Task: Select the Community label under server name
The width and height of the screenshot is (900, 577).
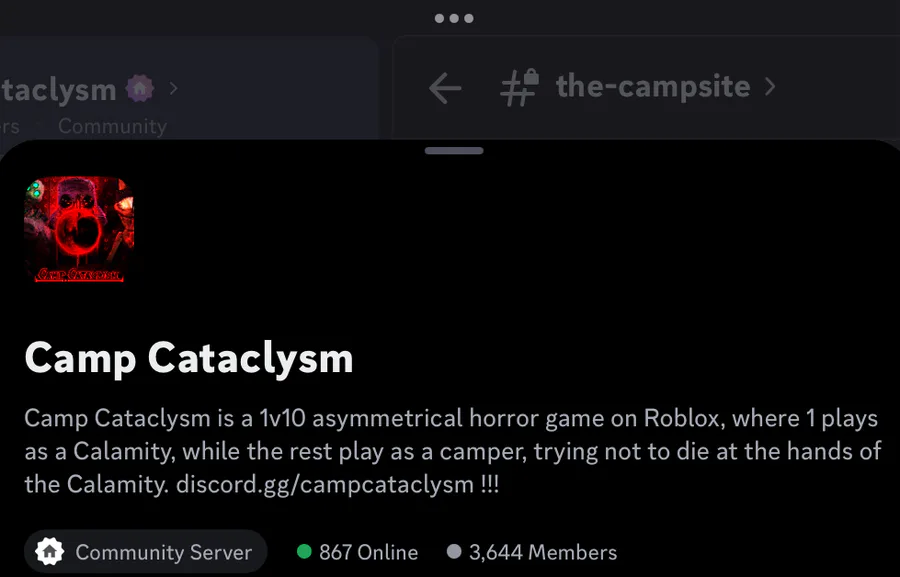Action: click(x=112, y=126)
